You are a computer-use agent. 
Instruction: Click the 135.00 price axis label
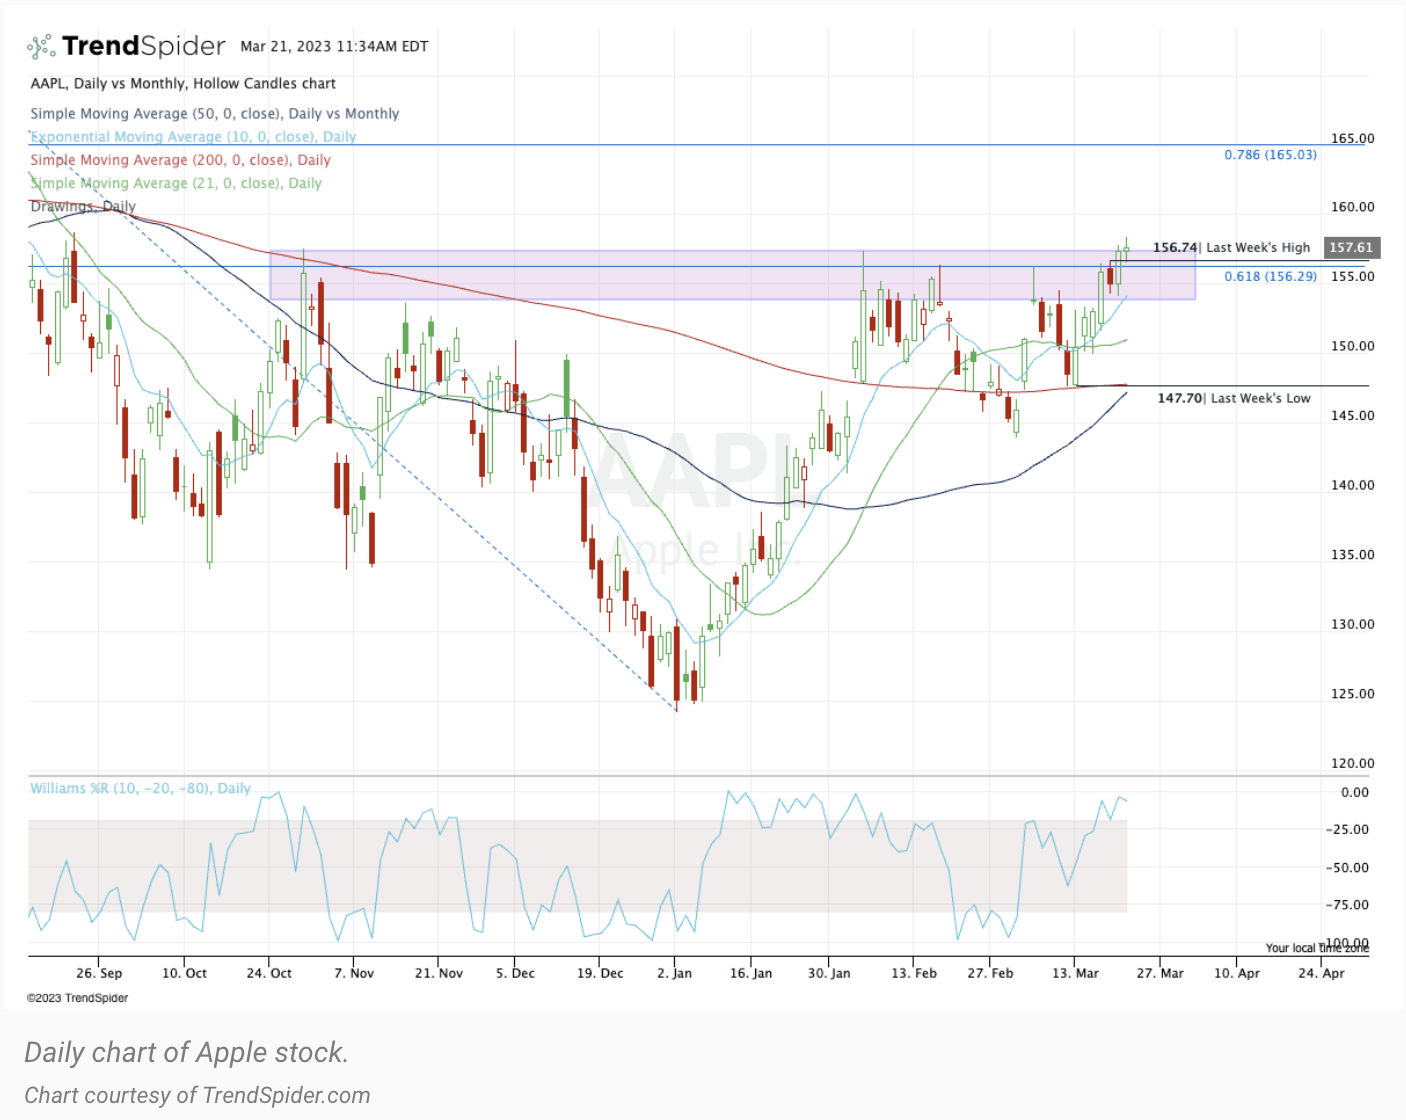click(x=1352, y=554)
